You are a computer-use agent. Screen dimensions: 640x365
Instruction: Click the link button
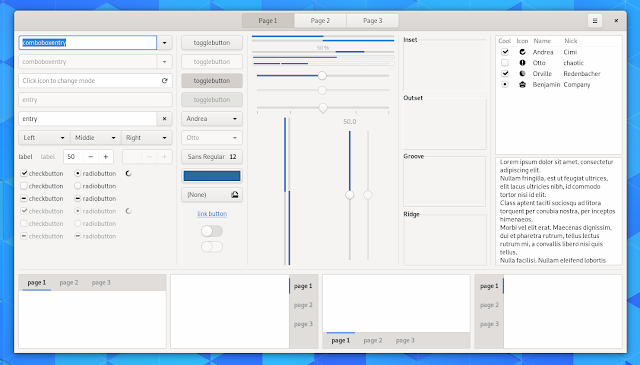point(212,214)
